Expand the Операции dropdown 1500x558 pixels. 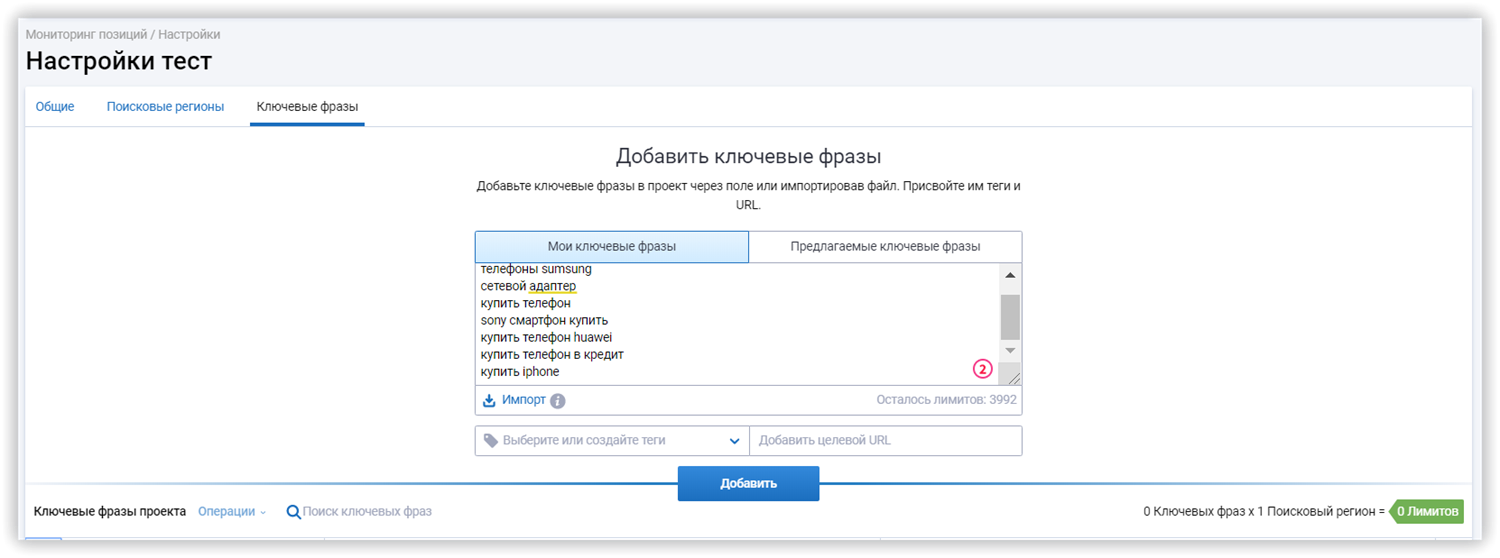[232, 511]
